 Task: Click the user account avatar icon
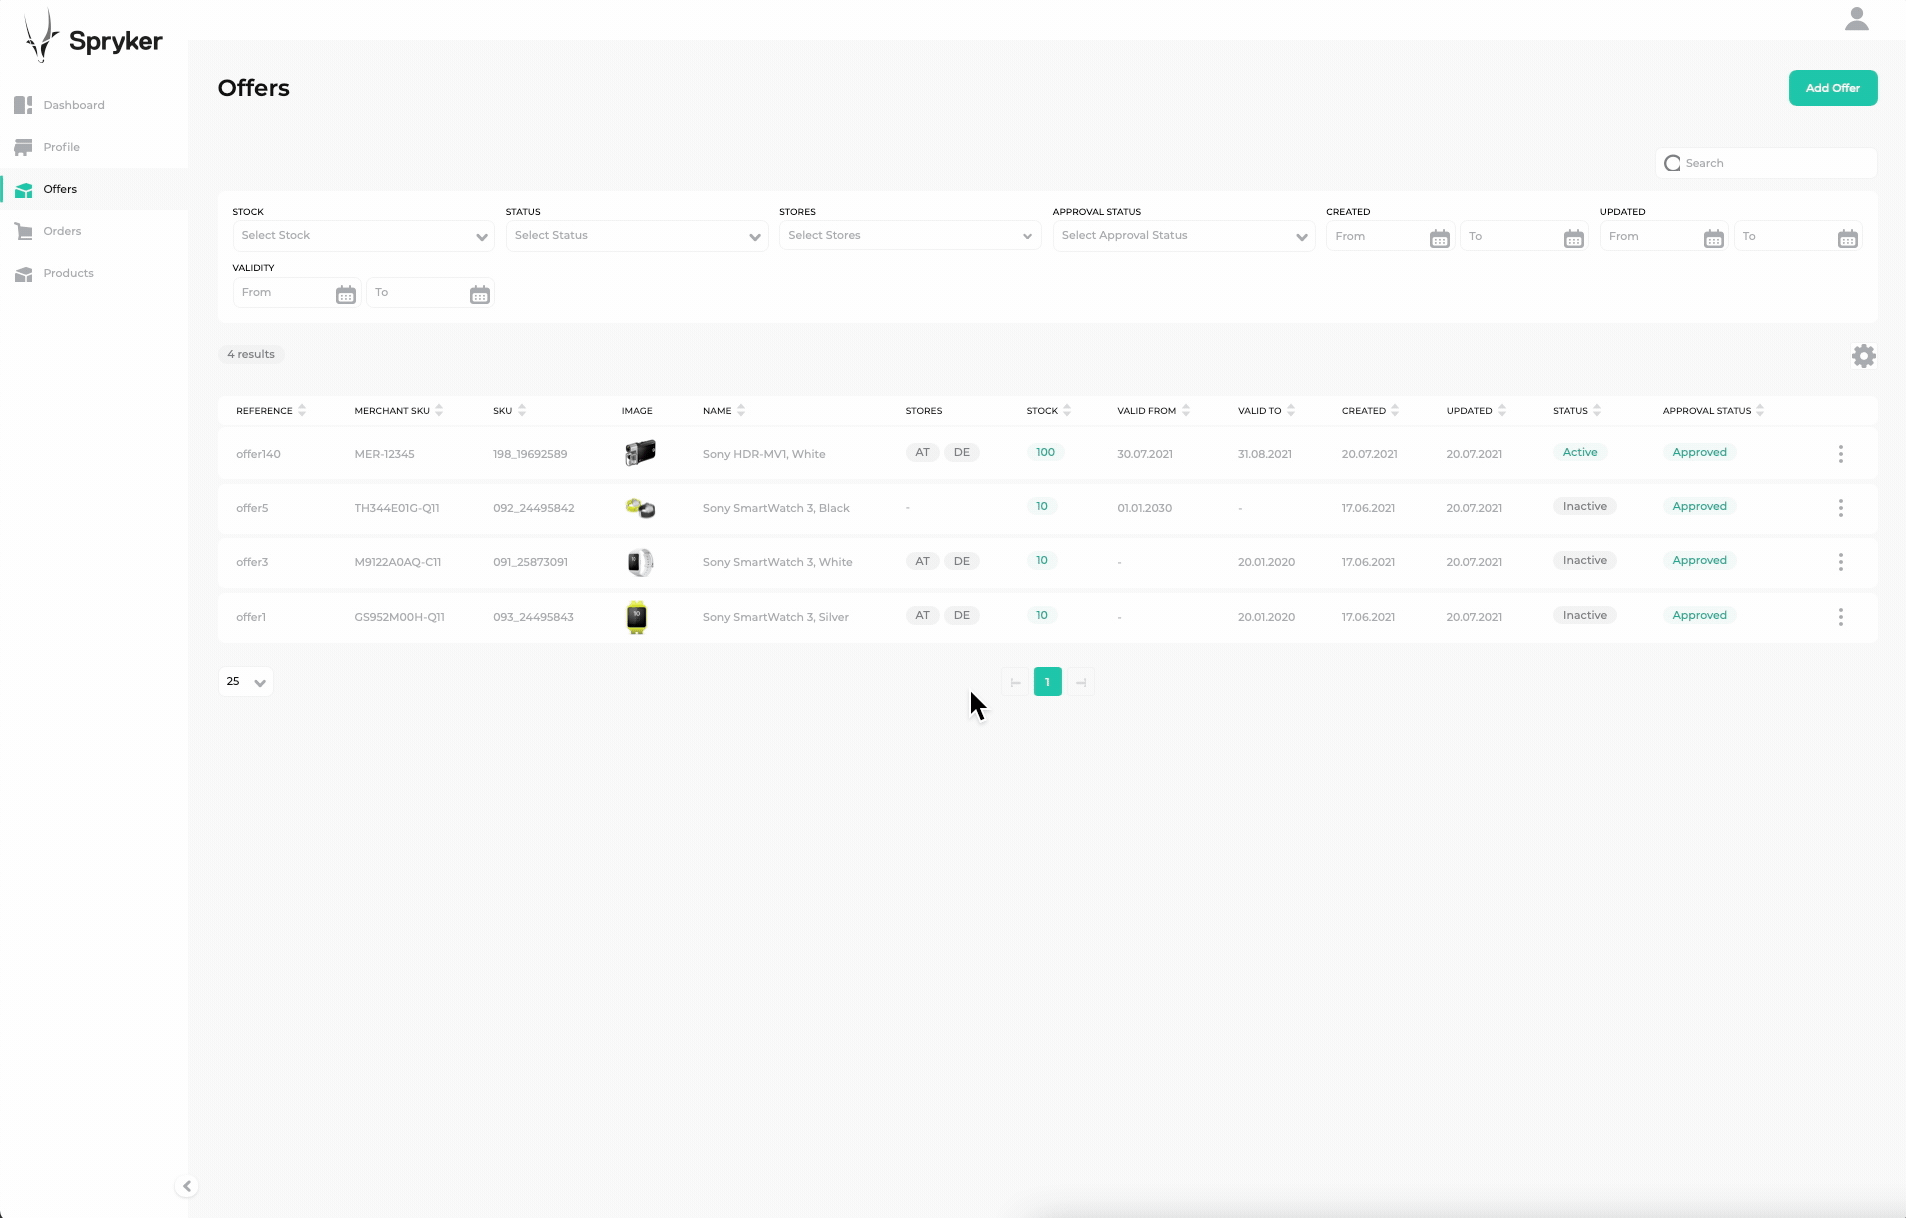1856,19
